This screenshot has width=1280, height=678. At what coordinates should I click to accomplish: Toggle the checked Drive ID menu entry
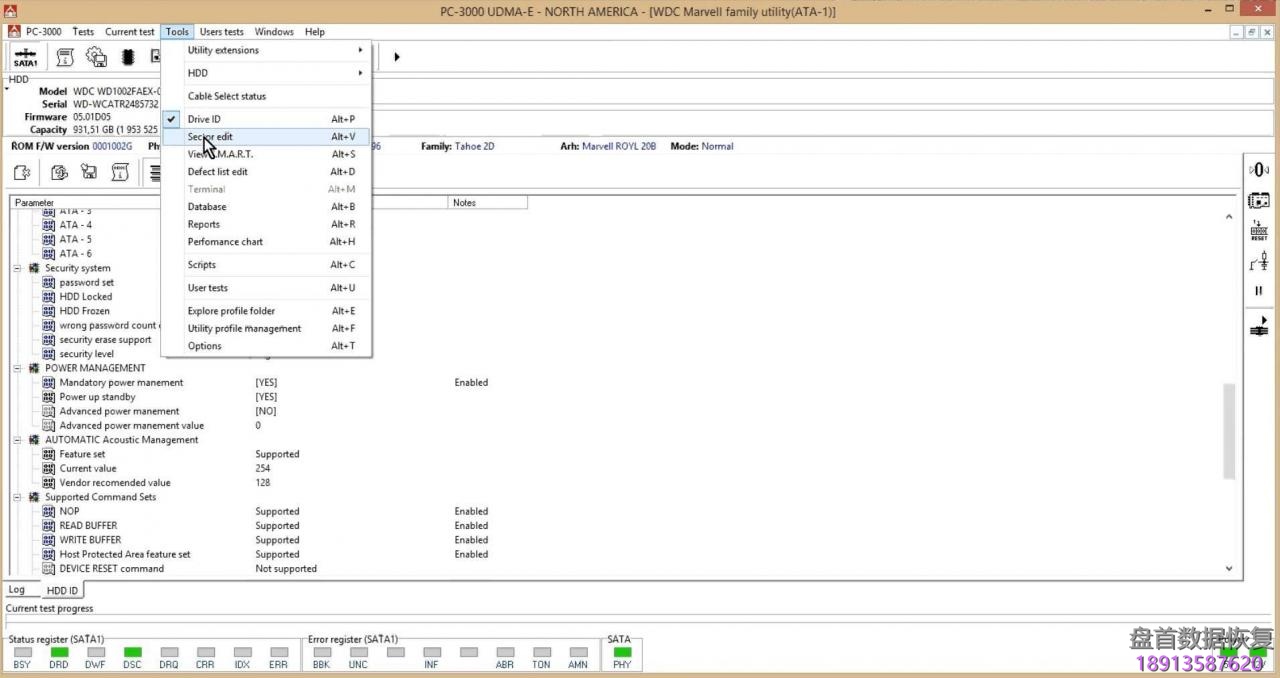pos(204,119)
